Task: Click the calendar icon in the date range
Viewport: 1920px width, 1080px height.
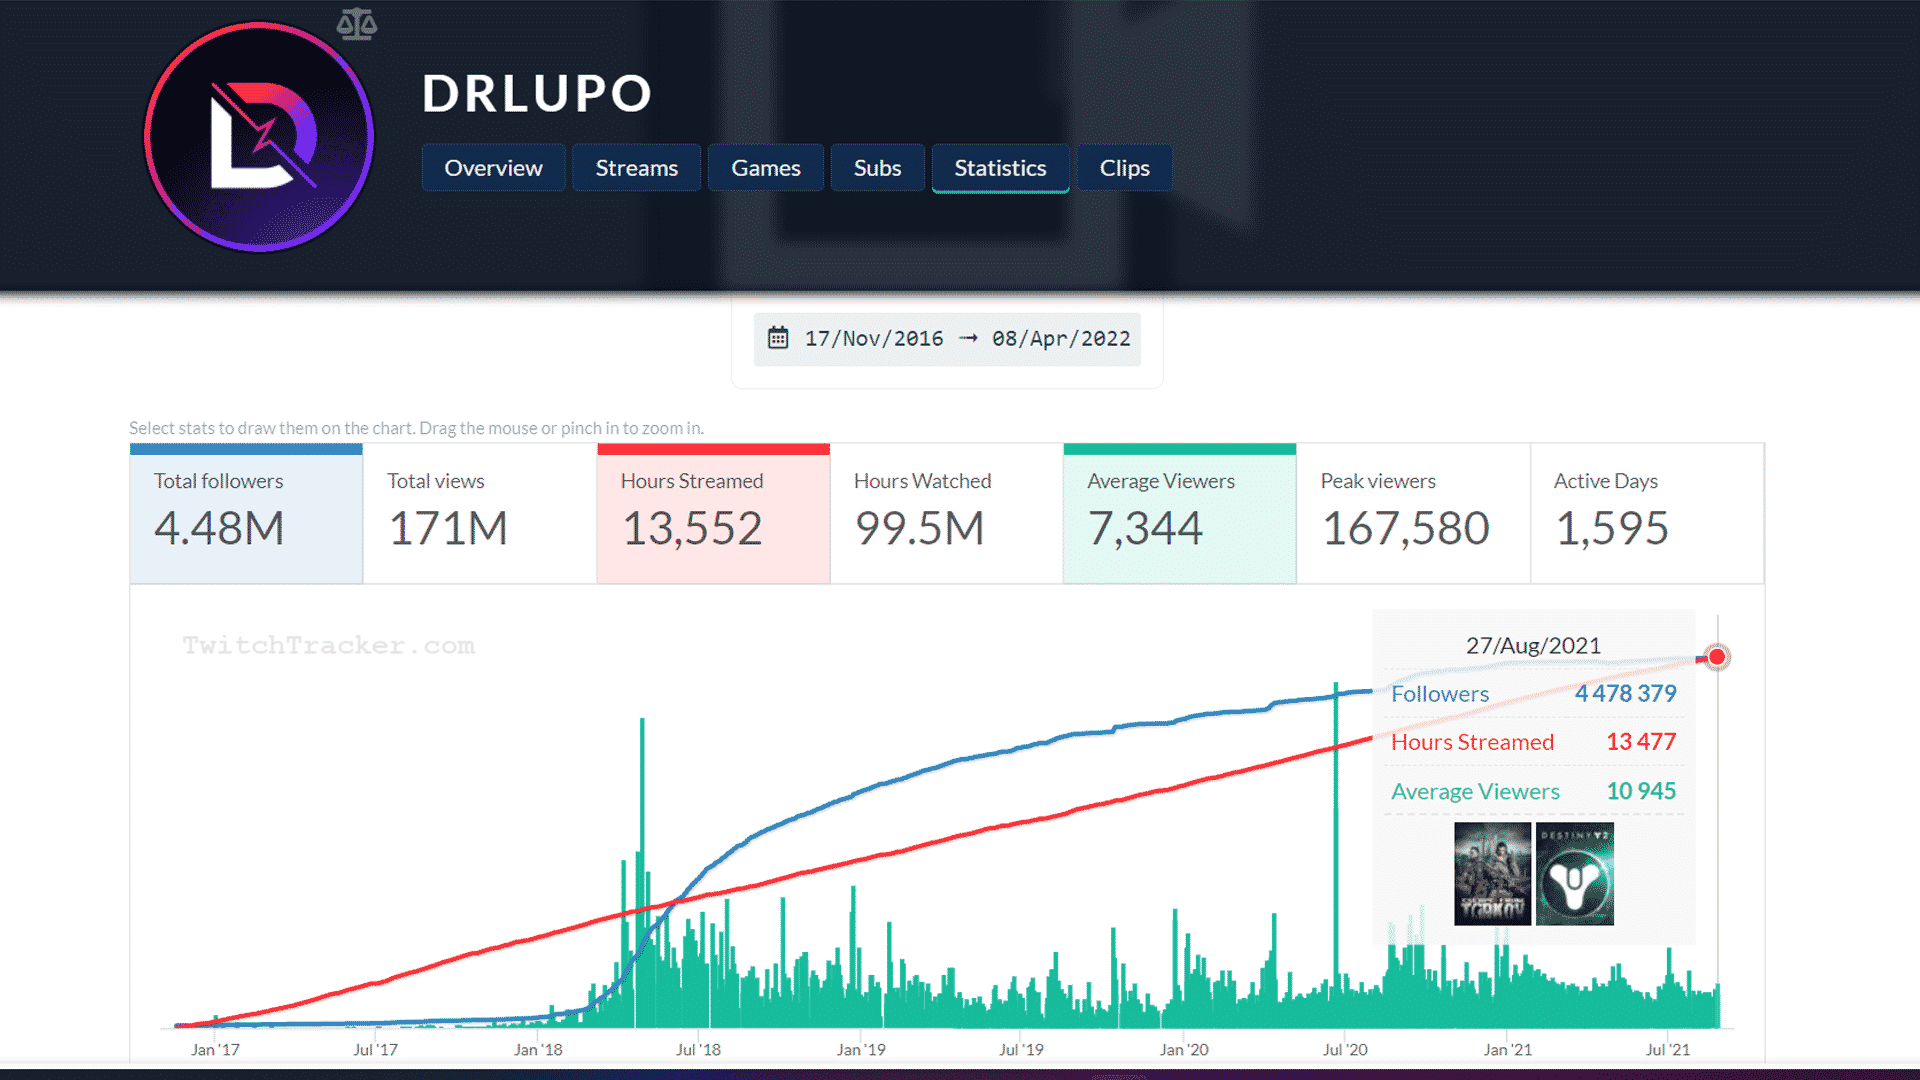Action: tap(778, 338)
